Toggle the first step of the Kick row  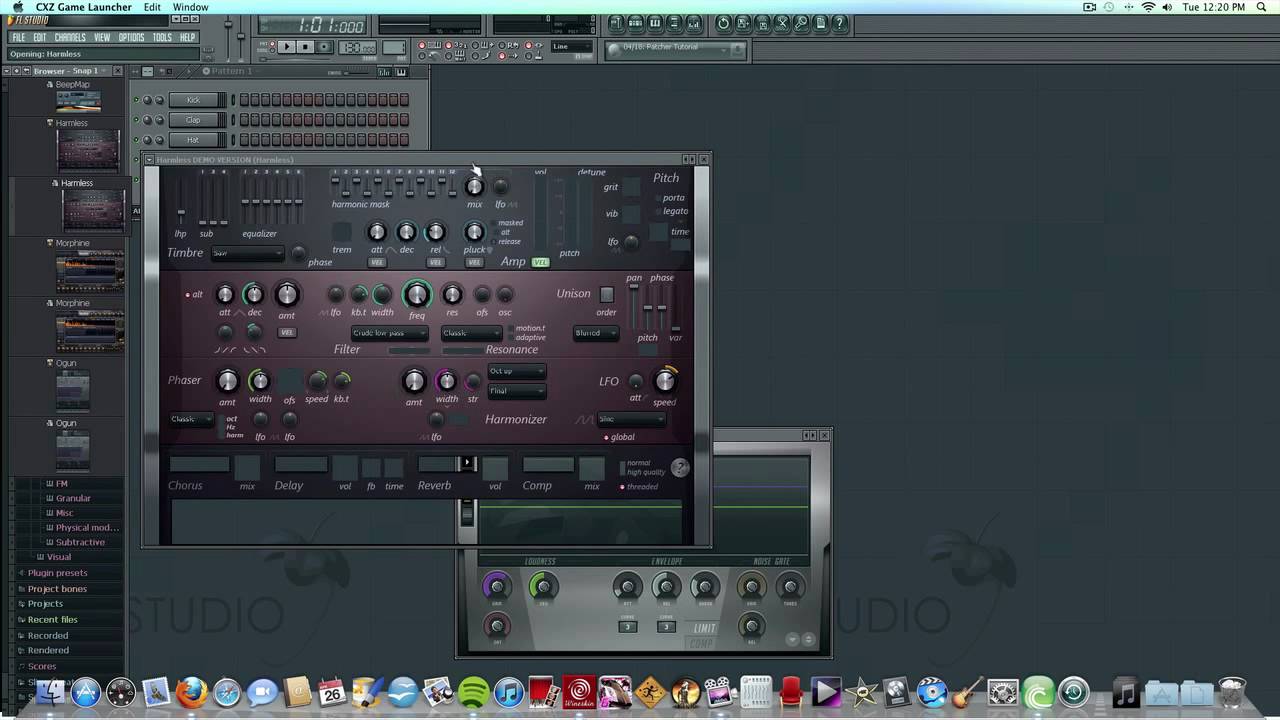[x=244, y=100]
